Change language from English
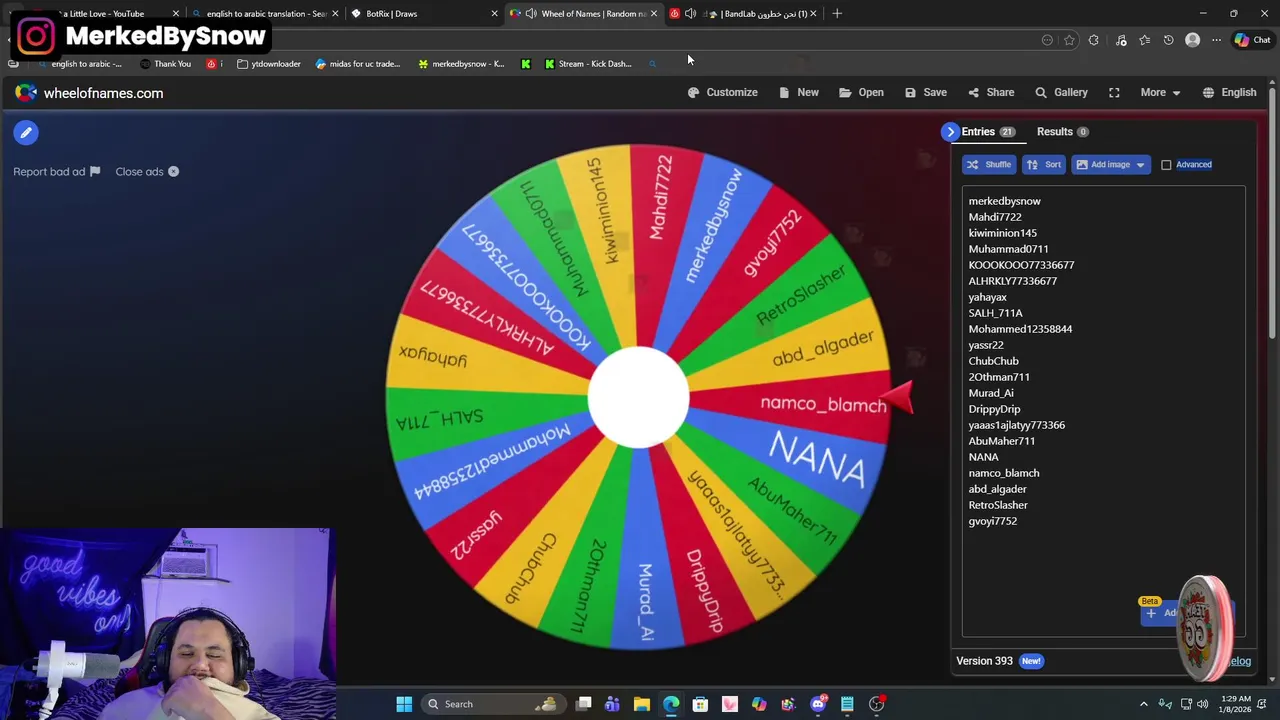Image resolution: width=1280 pixels, height=720 pixels. tap(1229, 92)
